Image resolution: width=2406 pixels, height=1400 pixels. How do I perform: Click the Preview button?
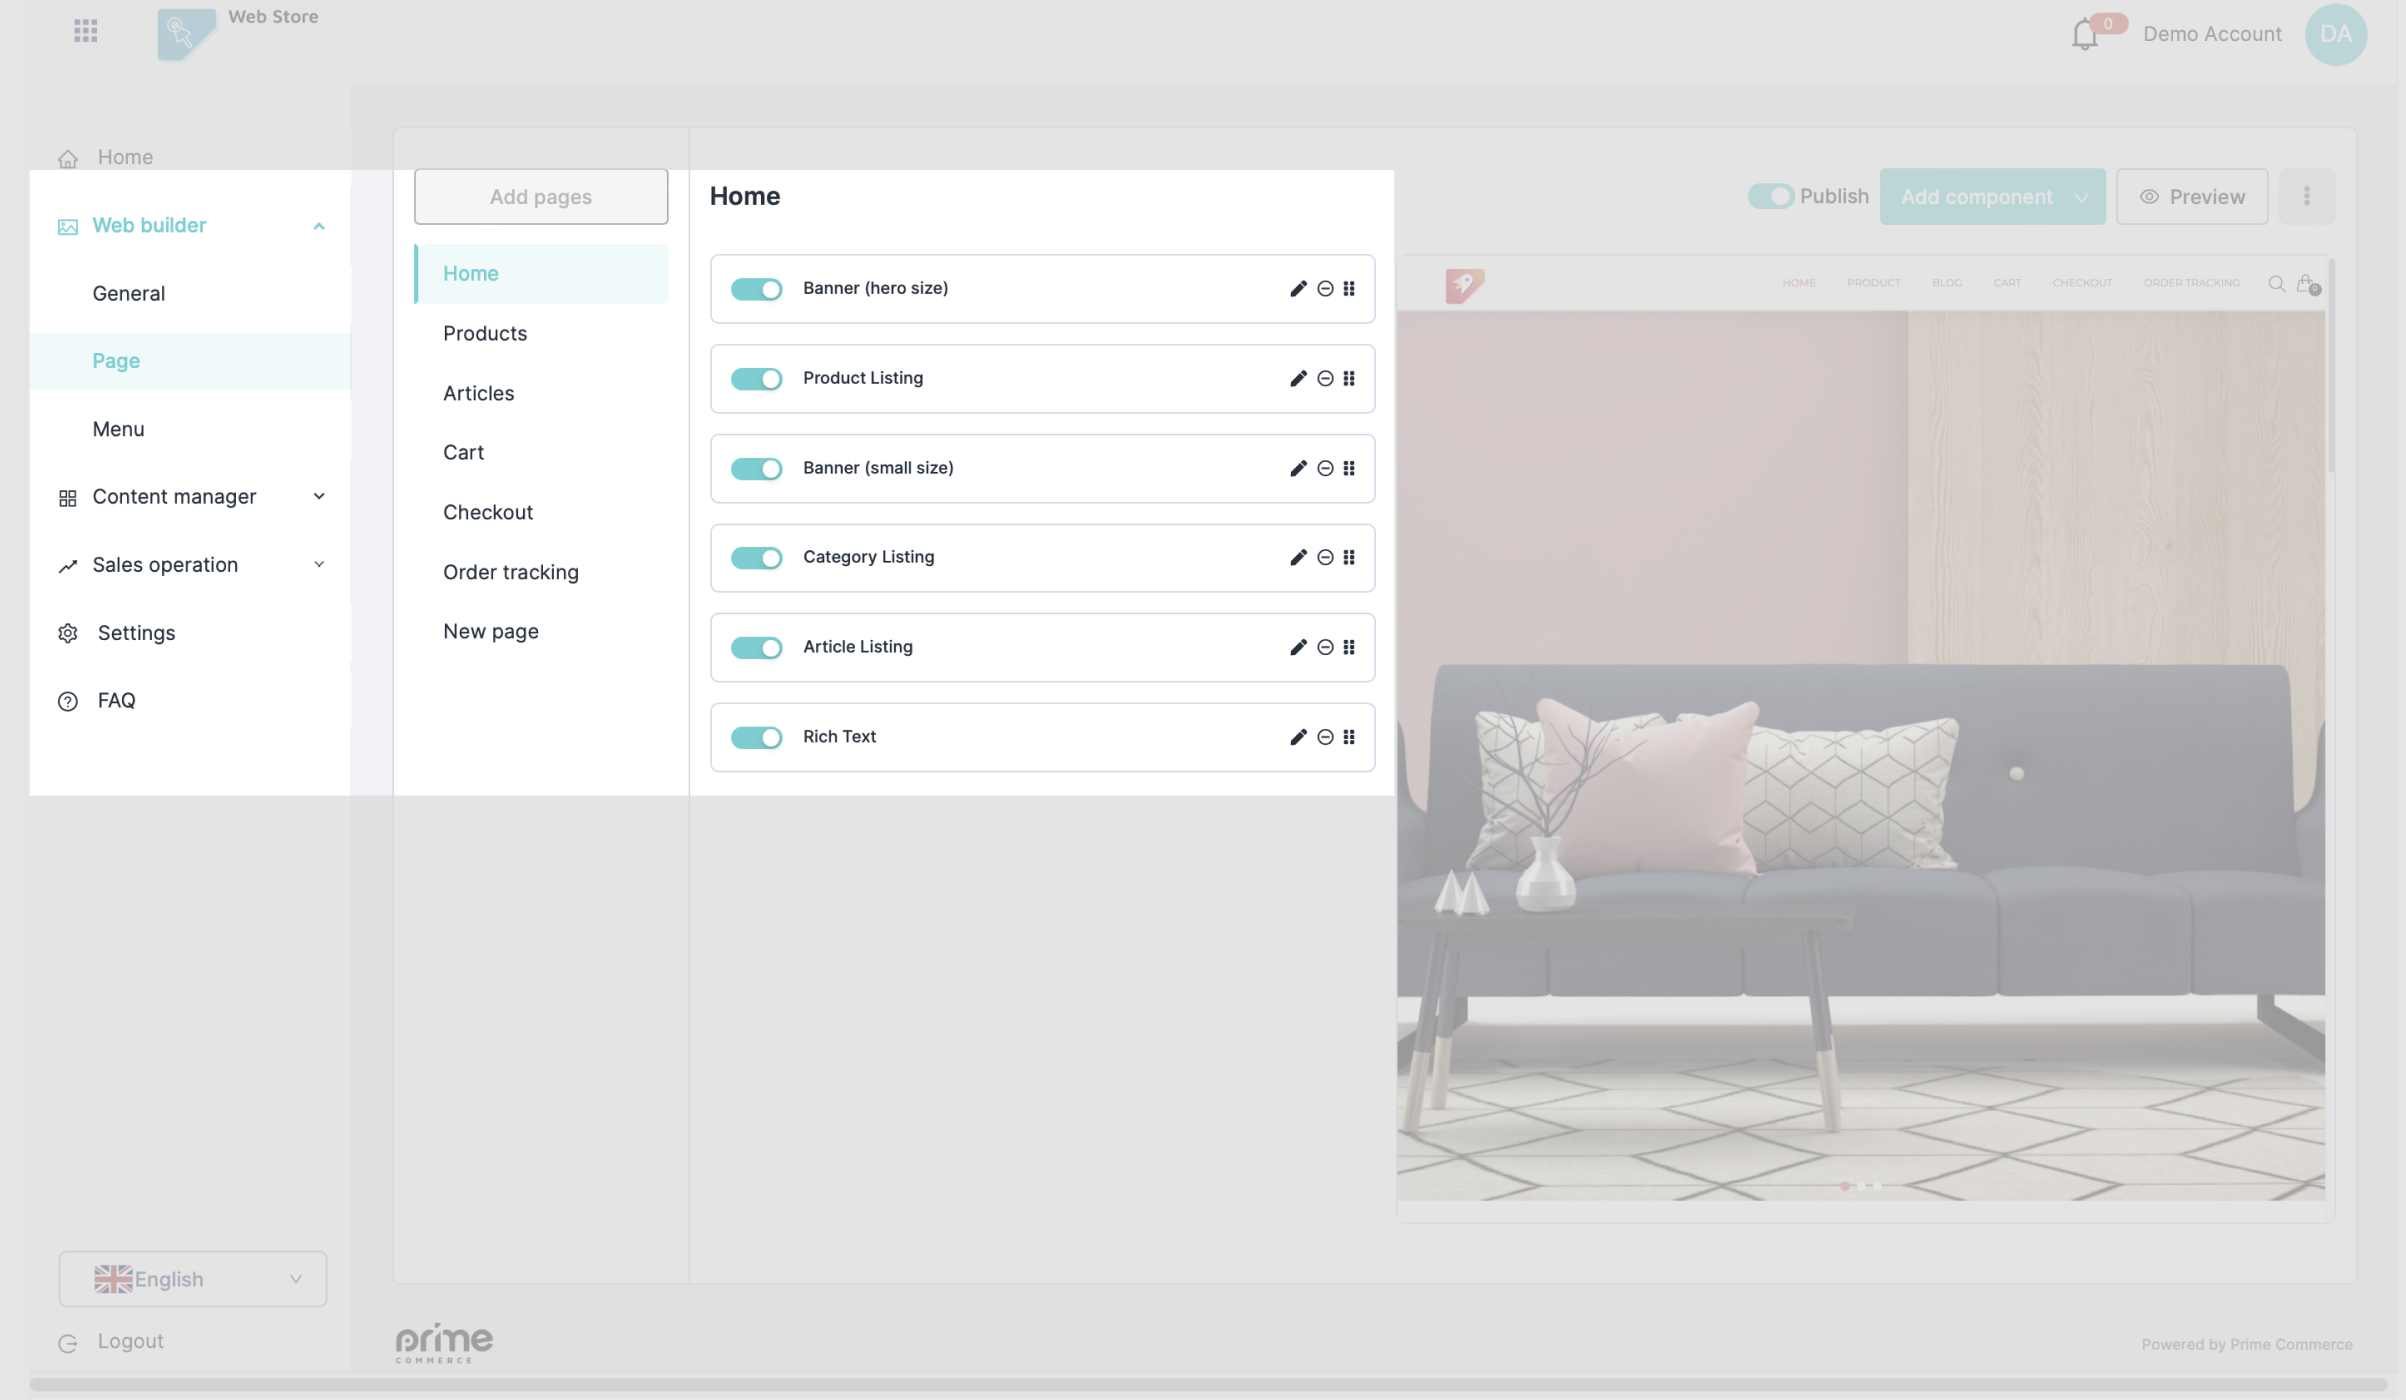pos(2191,197)
